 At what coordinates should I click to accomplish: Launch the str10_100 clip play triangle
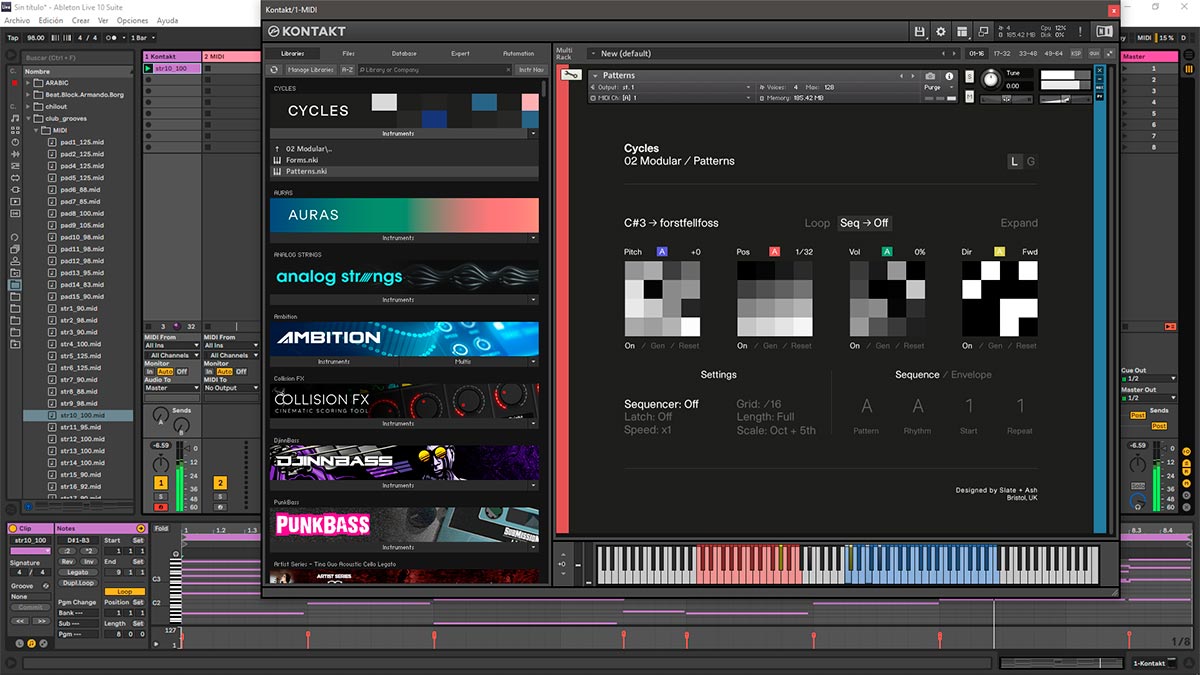(148, 68)
